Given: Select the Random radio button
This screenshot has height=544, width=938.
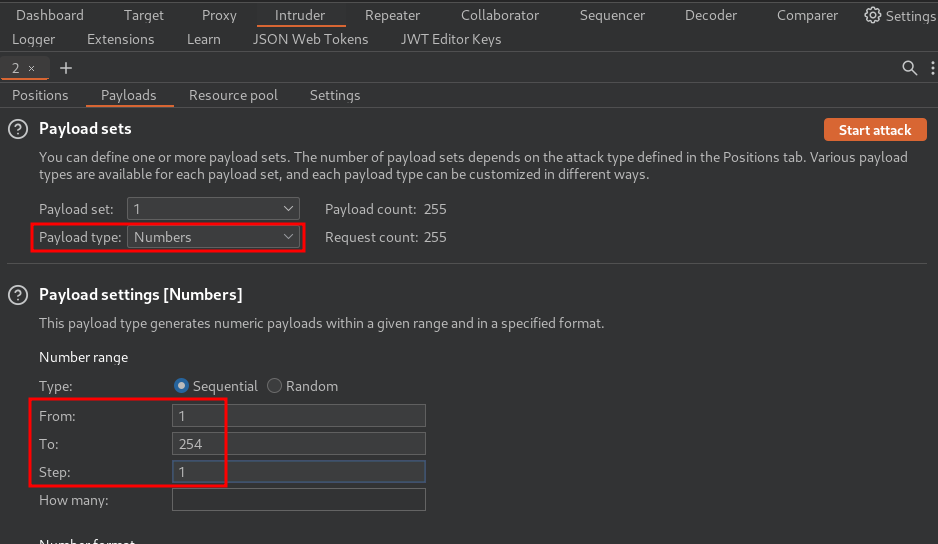Looking at the screenshot, I should pyautogui.click(x=274, y=386).
